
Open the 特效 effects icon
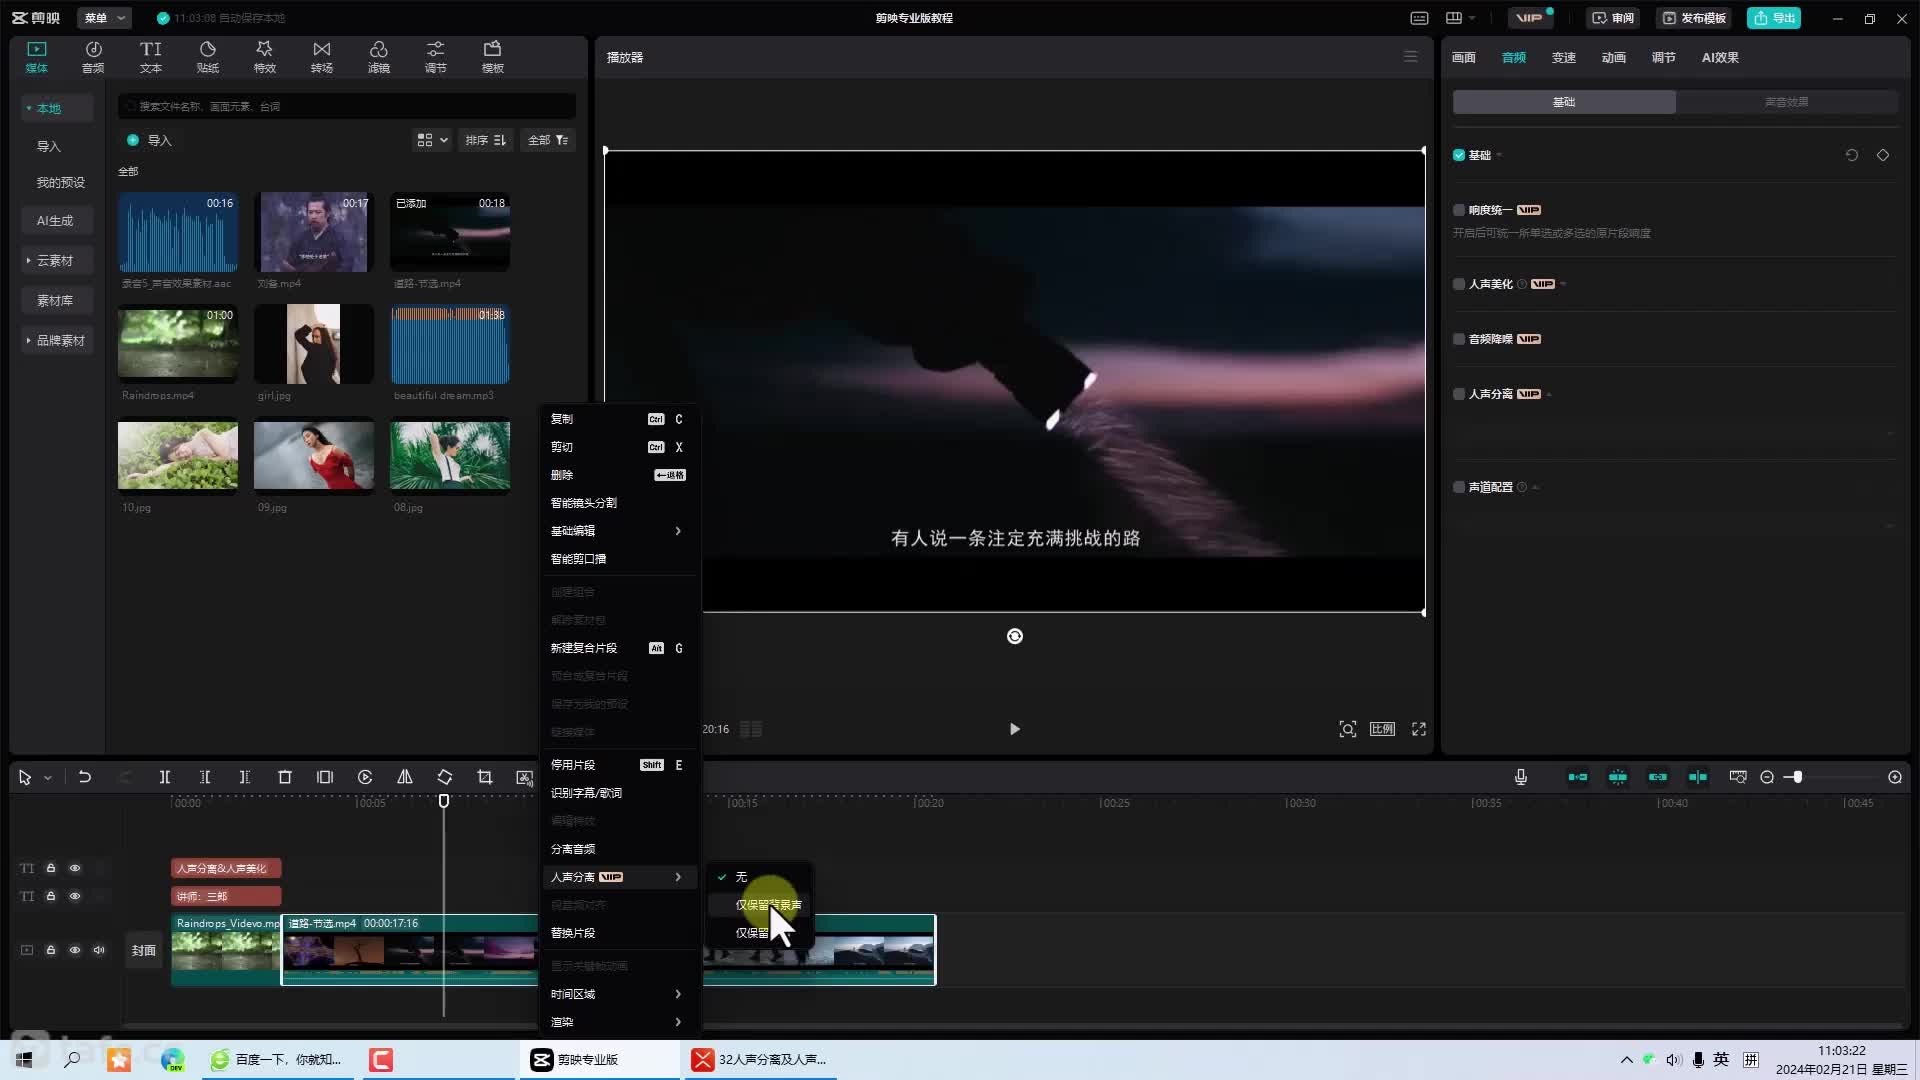point(264,57)
